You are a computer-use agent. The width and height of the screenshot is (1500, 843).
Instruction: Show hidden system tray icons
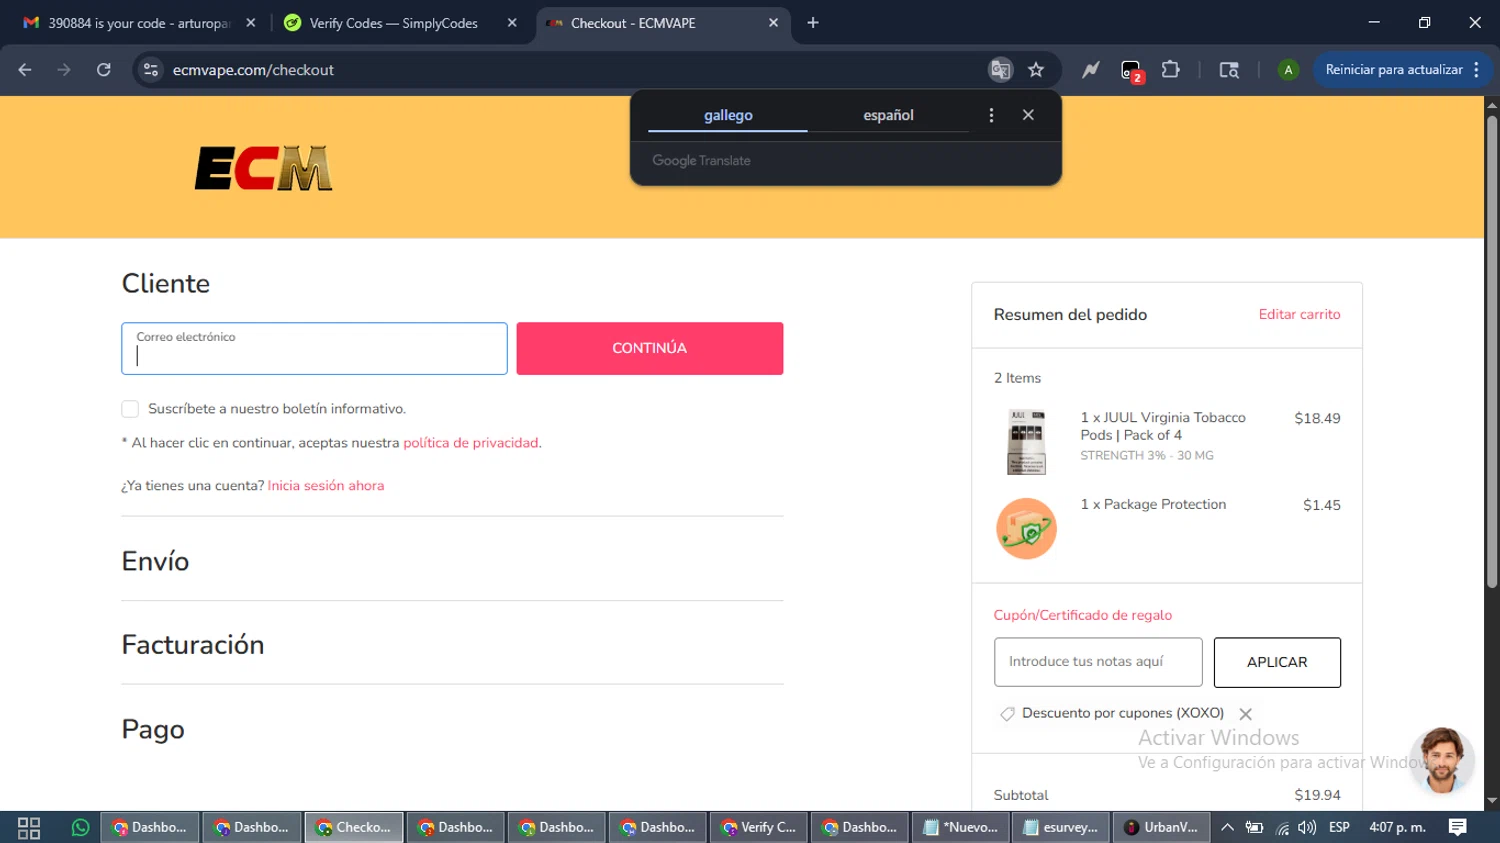pos(1227,827)
